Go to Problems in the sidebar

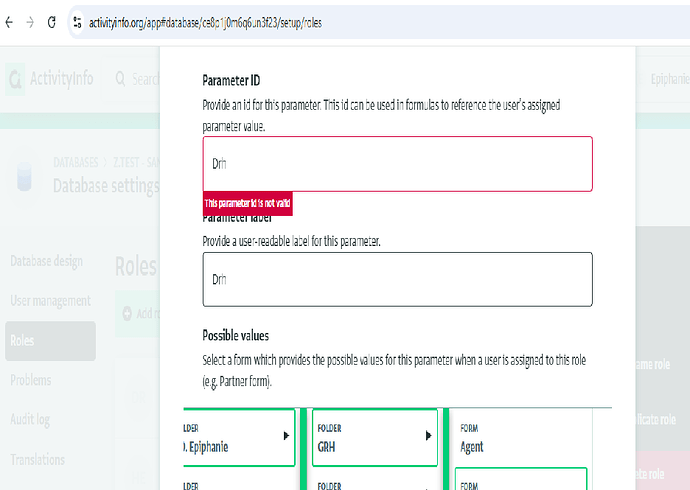[x=34, y=380]
